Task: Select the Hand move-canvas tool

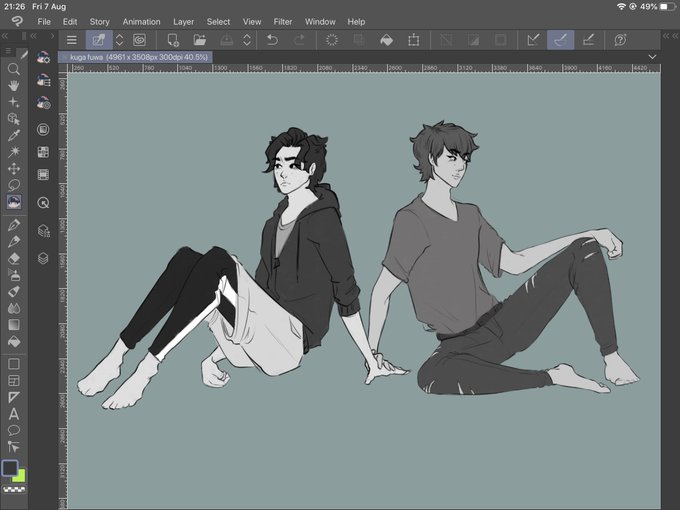Action: (x=14, y=85)
